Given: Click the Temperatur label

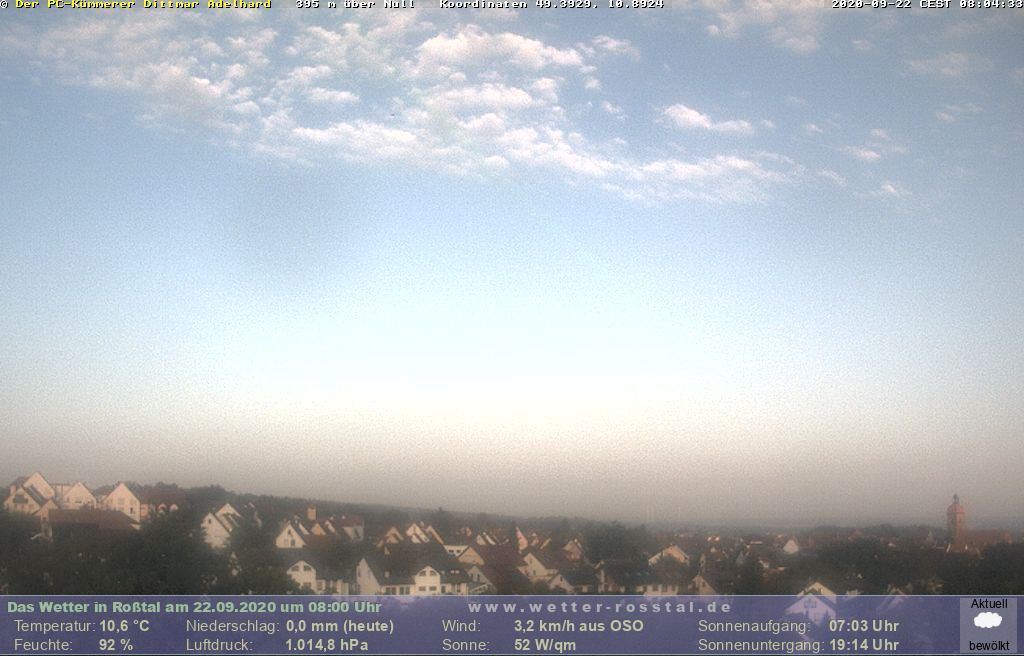Looking at the screenshot, I should (x=54, y=626).
